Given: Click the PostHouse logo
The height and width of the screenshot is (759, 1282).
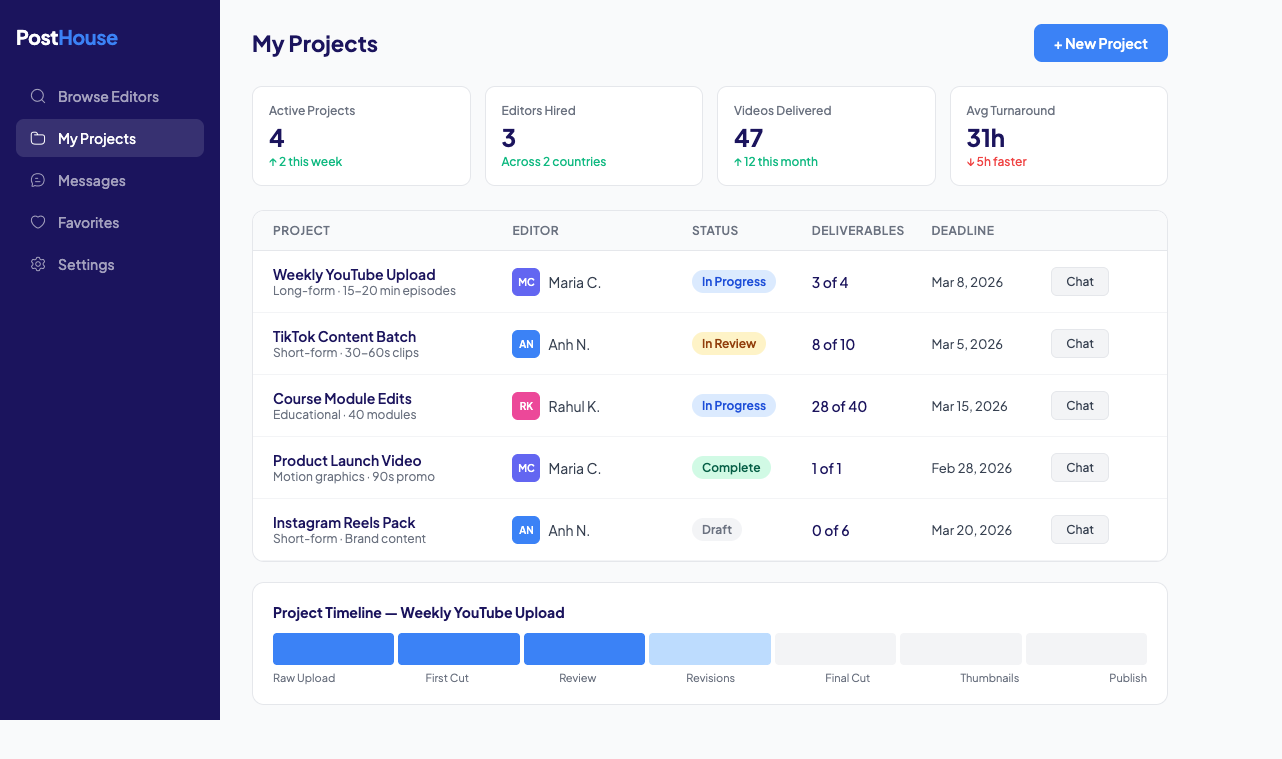Looking at the screenshot, I should [x=66, y=38].
